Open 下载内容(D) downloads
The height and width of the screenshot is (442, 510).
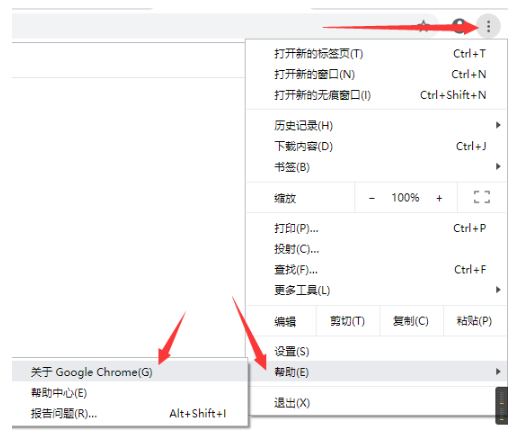click(x=377, y=146)
